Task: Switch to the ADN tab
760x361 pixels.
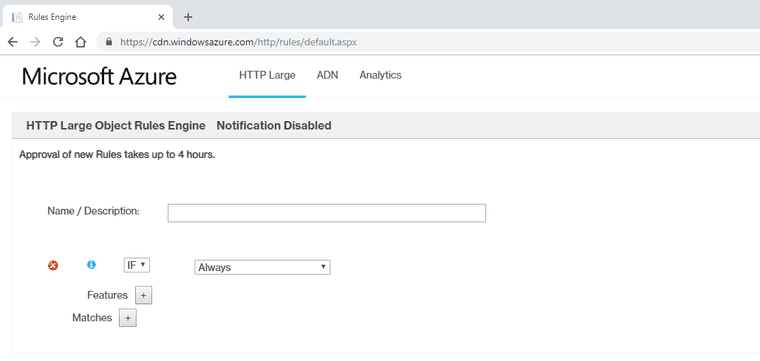Action: [328, 76]
